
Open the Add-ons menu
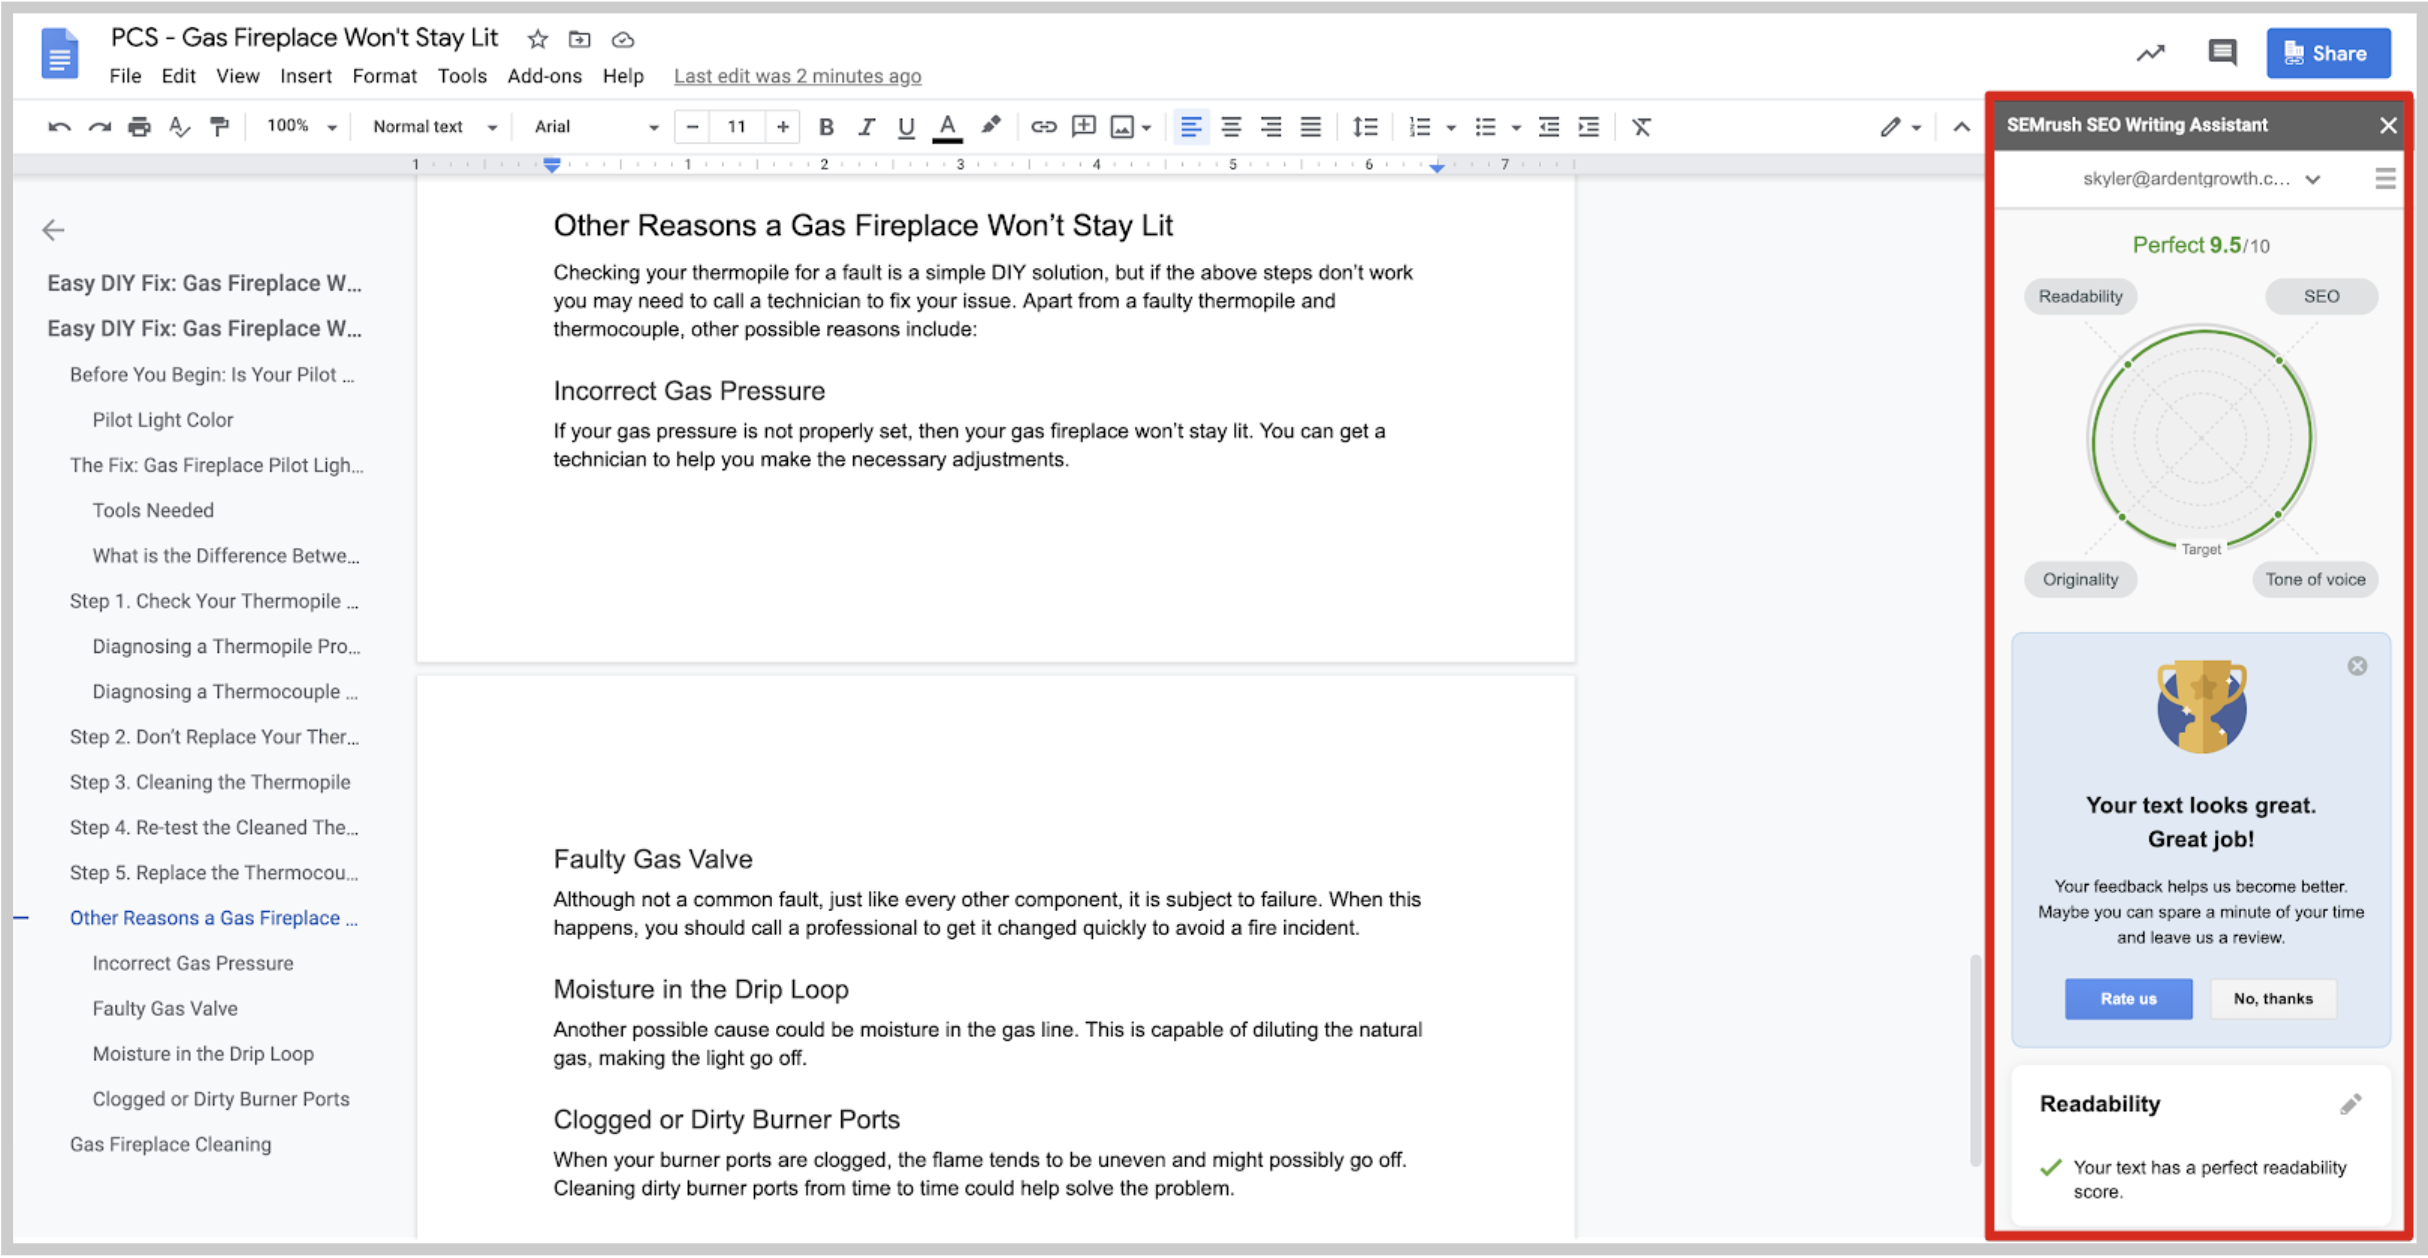pyautogui.click(x=544, y=76)
